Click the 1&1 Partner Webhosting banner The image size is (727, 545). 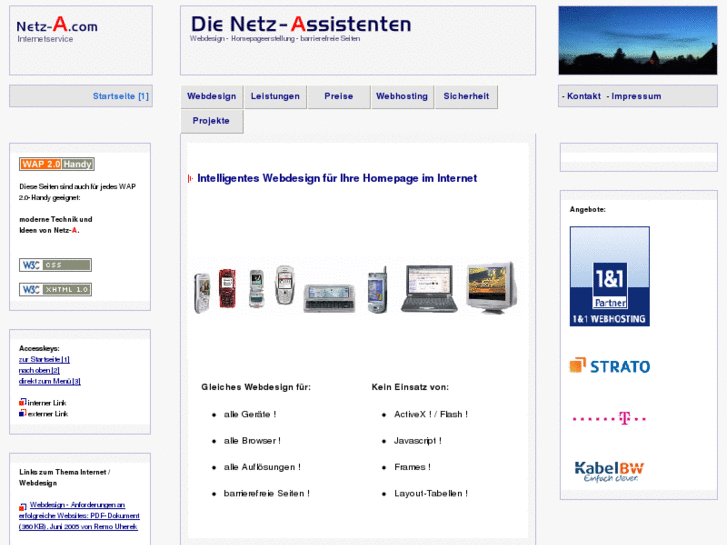[x=610, y=276]
